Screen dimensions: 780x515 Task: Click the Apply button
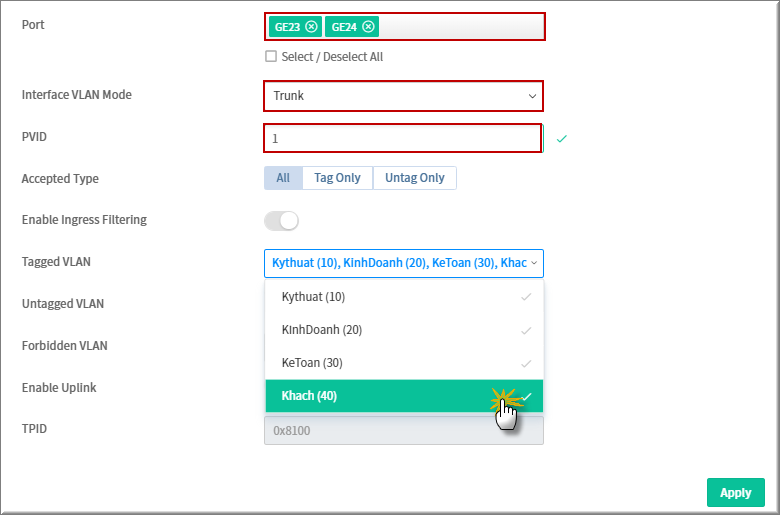click(x=736, y=493)
